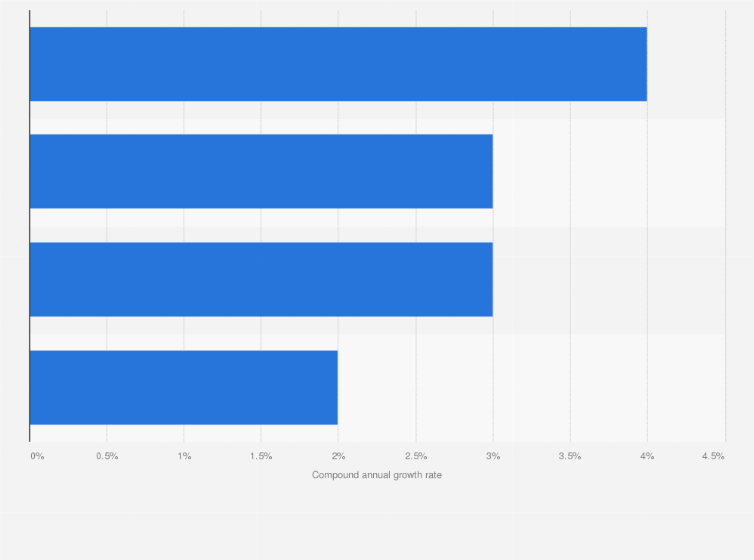Click the 1% axis label
Viewport: 754px width, 560px height.
(184, 456)
